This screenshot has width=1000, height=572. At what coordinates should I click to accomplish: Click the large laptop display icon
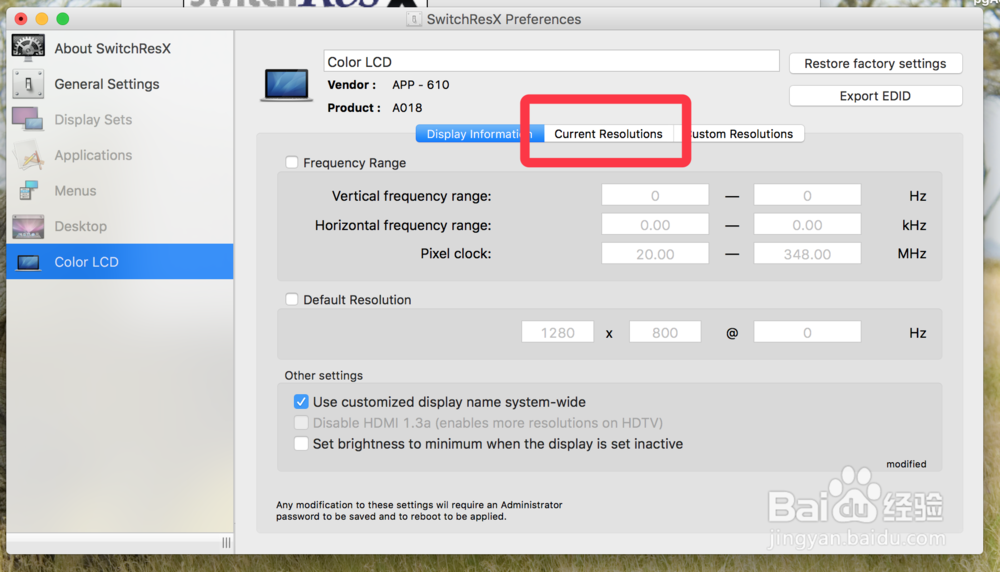[x=286, y=85]
